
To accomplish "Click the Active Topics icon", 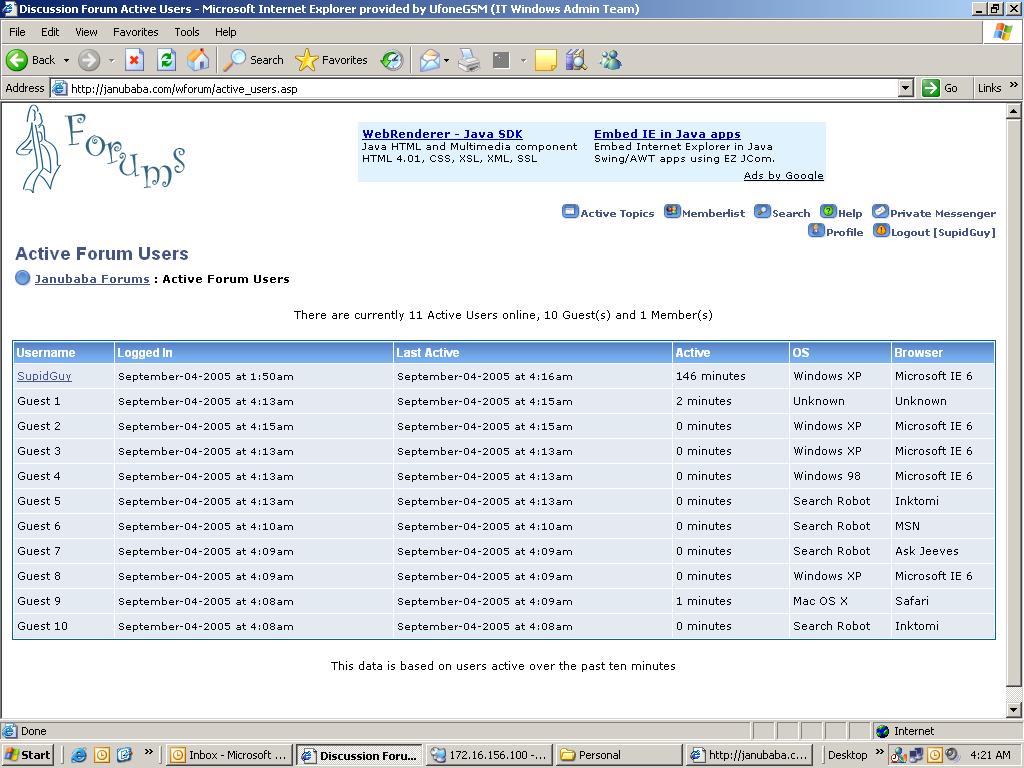I will click(x=570, y=212).
